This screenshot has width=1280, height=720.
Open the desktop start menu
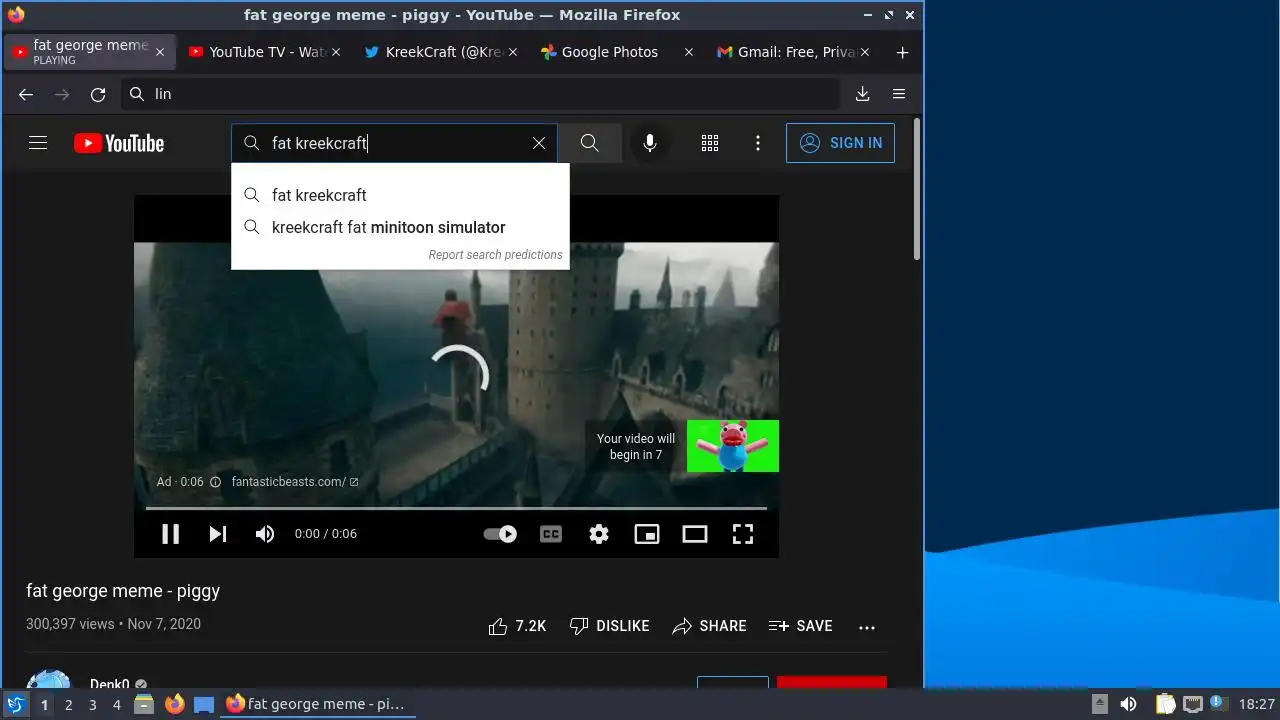(15, 704)
